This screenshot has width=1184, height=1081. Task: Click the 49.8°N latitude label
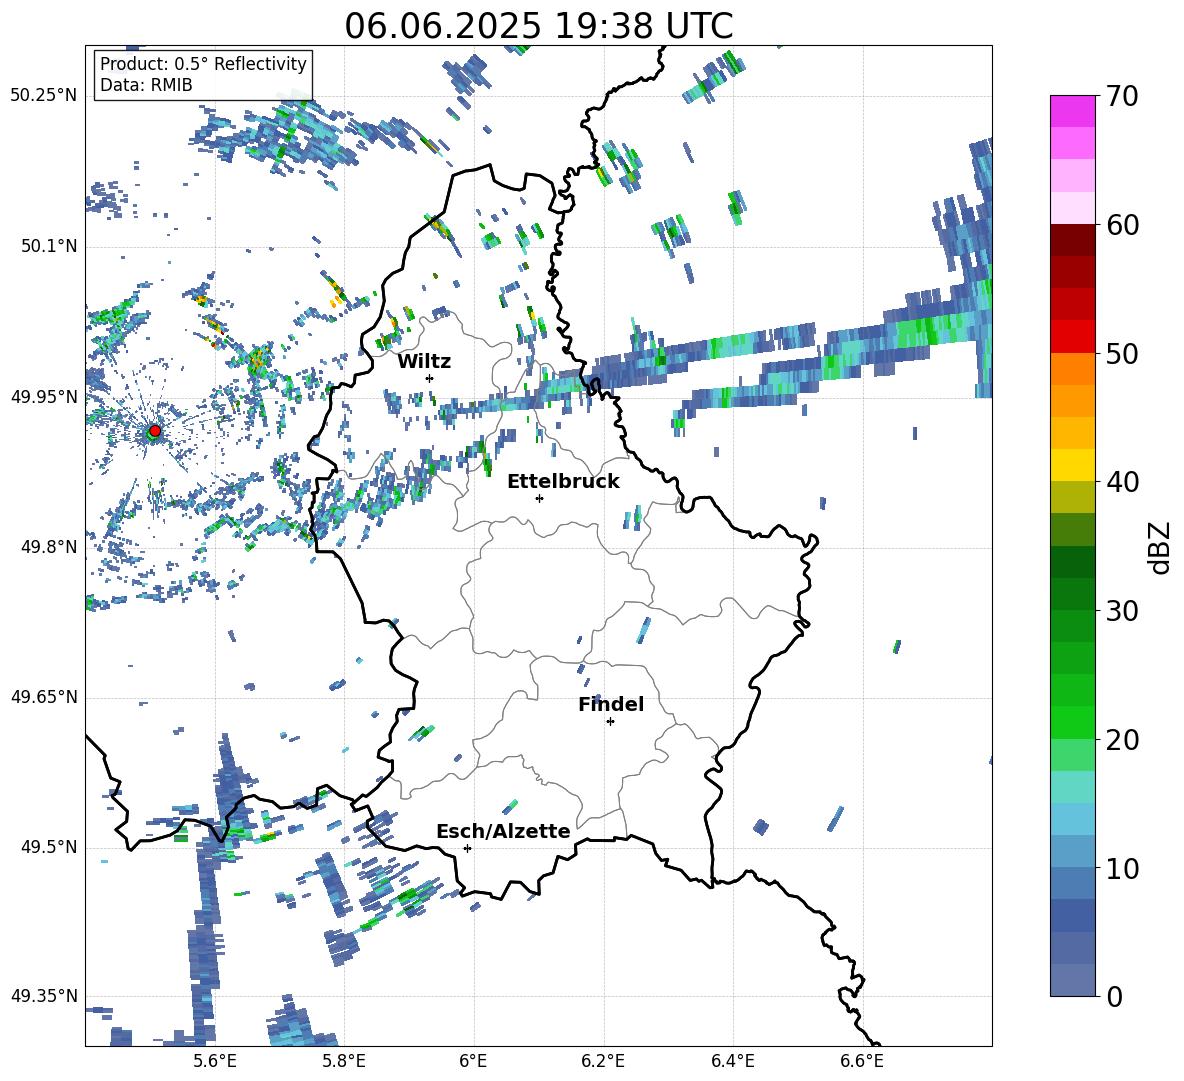[x=48, y=547]
